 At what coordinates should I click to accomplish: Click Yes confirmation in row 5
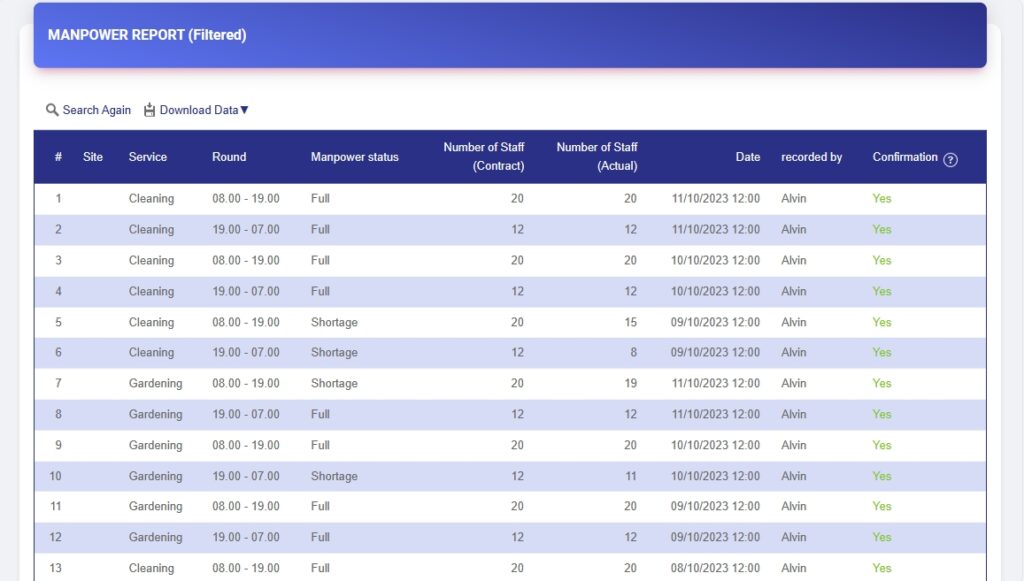pyautogui.click(x=882, y=322)
